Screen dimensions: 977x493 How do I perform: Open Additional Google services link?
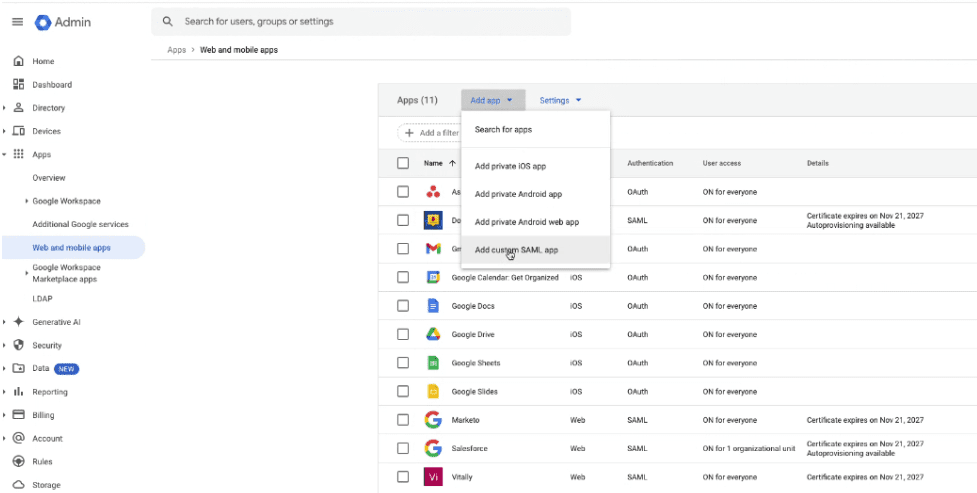[x=80, y=224]
